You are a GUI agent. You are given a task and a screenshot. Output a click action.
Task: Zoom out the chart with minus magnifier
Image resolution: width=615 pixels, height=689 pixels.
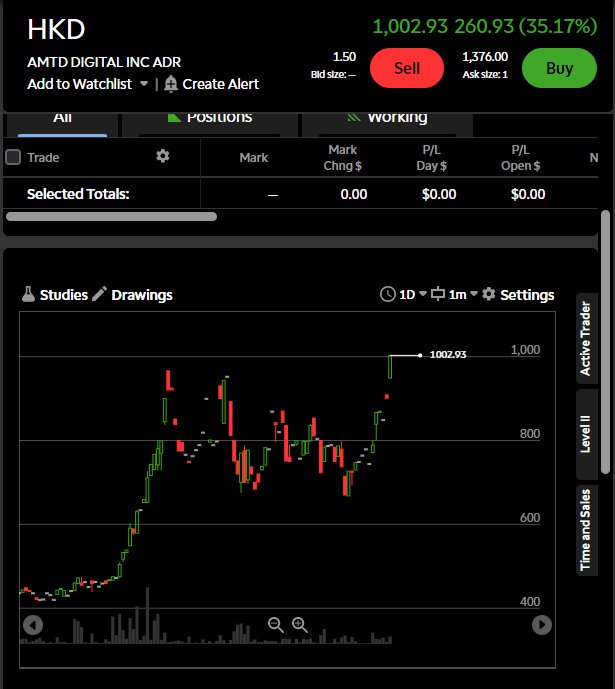tap(276, 624)
